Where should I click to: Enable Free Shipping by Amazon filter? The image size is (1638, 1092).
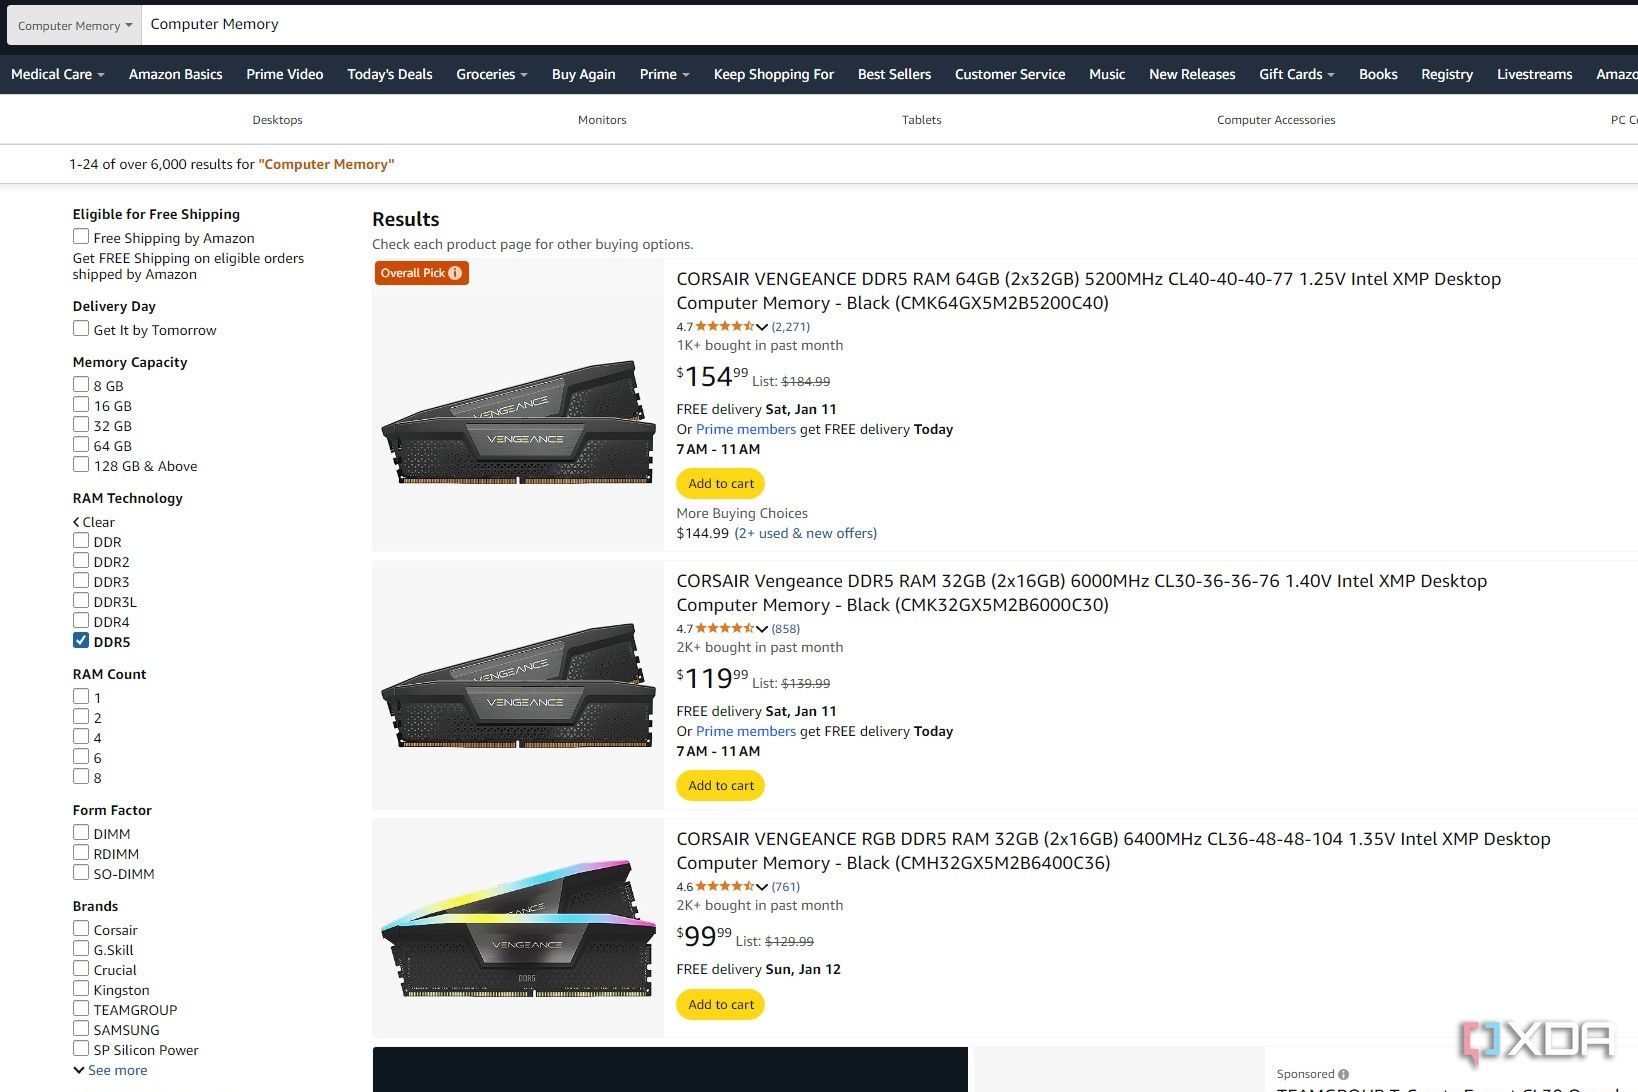[x=81, y=237]
